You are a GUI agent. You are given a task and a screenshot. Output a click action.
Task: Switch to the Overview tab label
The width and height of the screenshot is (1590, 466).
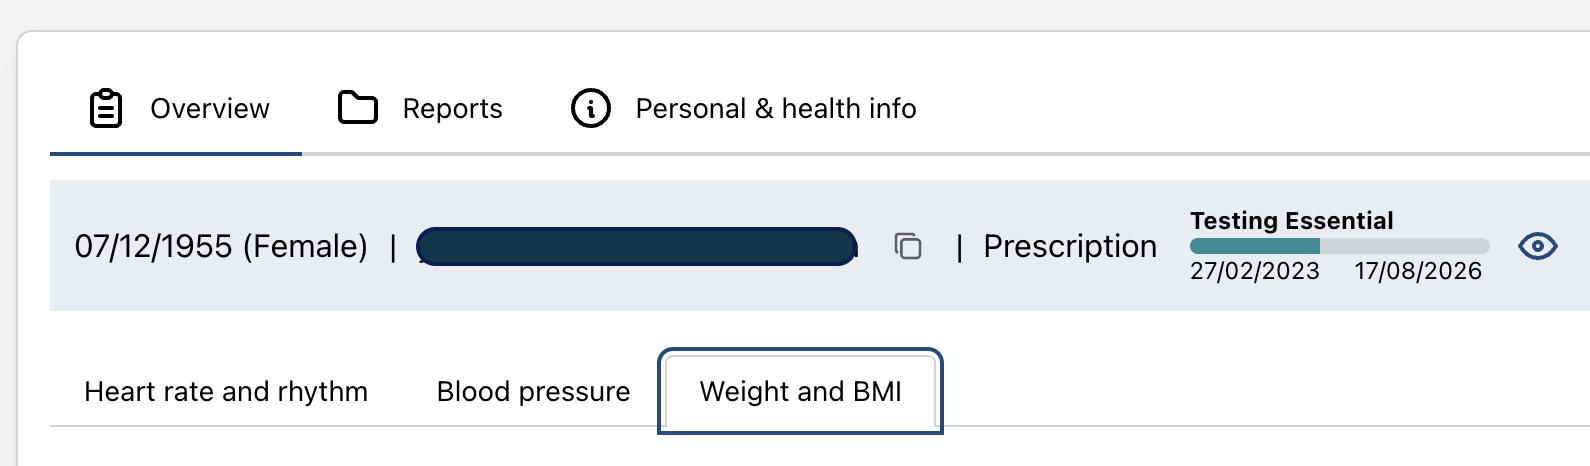(210, 108)
